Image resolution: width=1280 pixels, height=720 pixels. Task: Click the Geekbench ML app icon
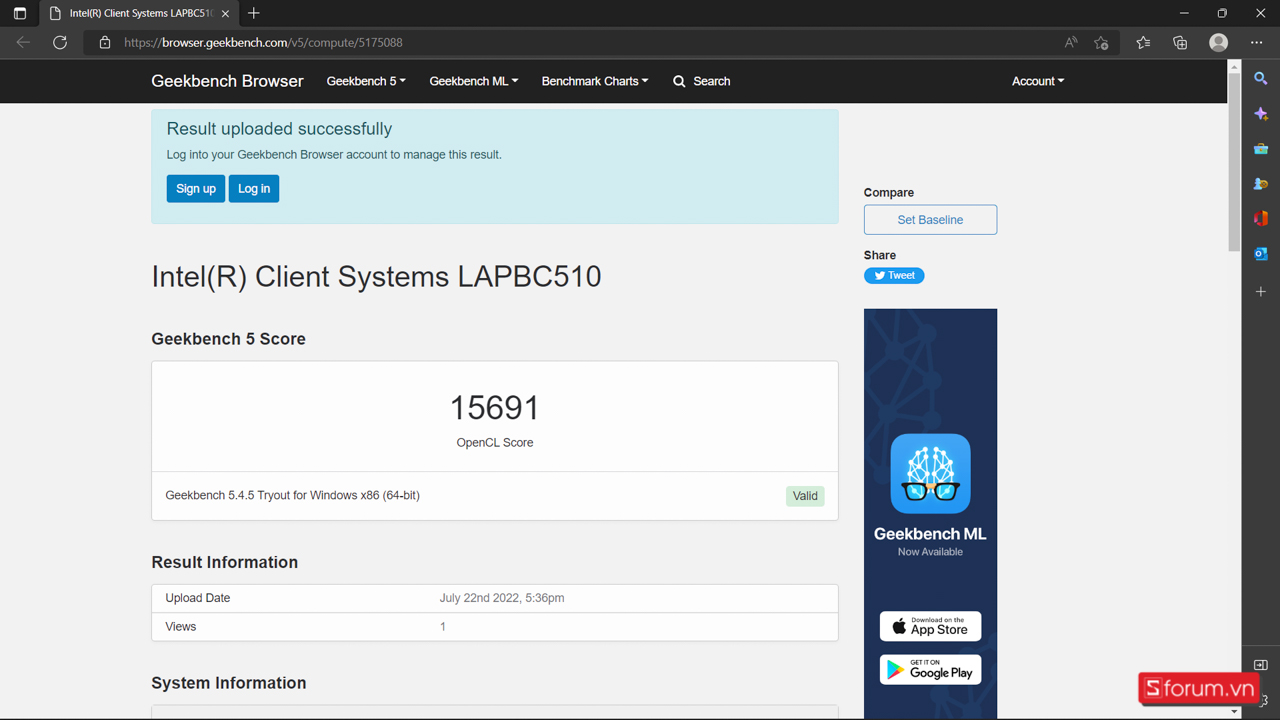[x=930, y=473]
